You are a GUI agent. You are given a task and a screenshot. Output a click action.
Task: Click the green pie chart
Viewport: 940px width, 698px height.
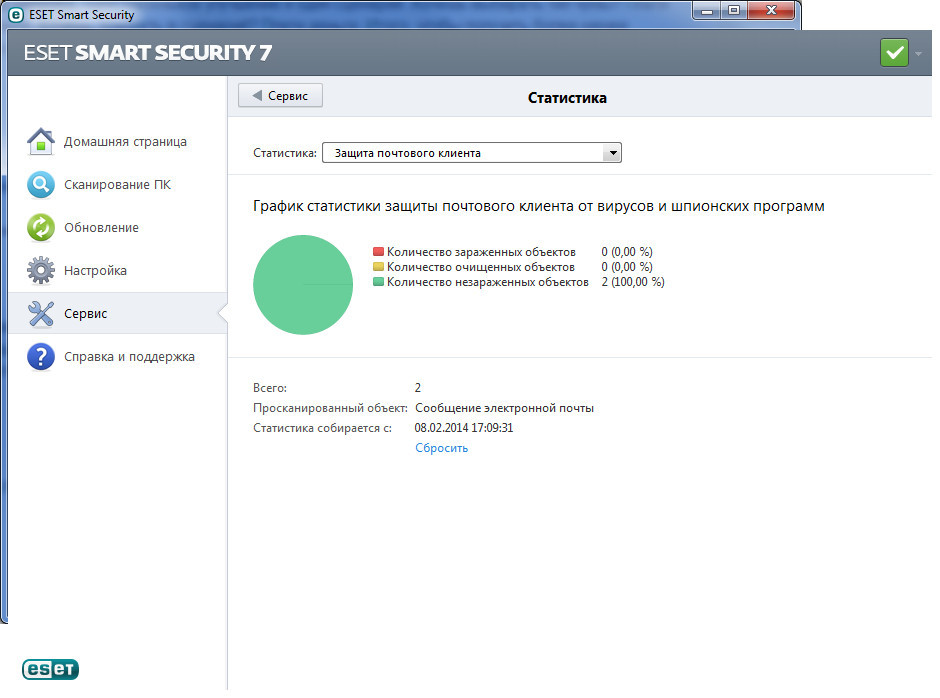click(303, 285)
